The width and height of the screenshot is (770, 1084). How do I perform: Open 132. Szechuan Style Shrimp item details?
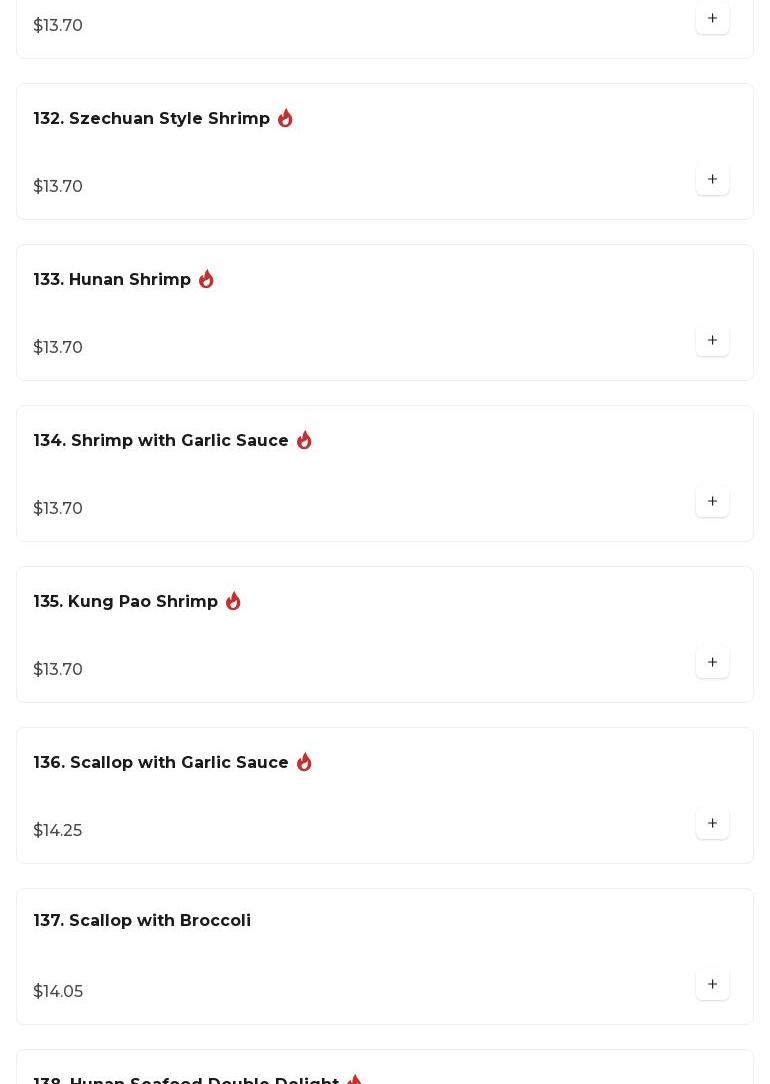pos(152,119)
